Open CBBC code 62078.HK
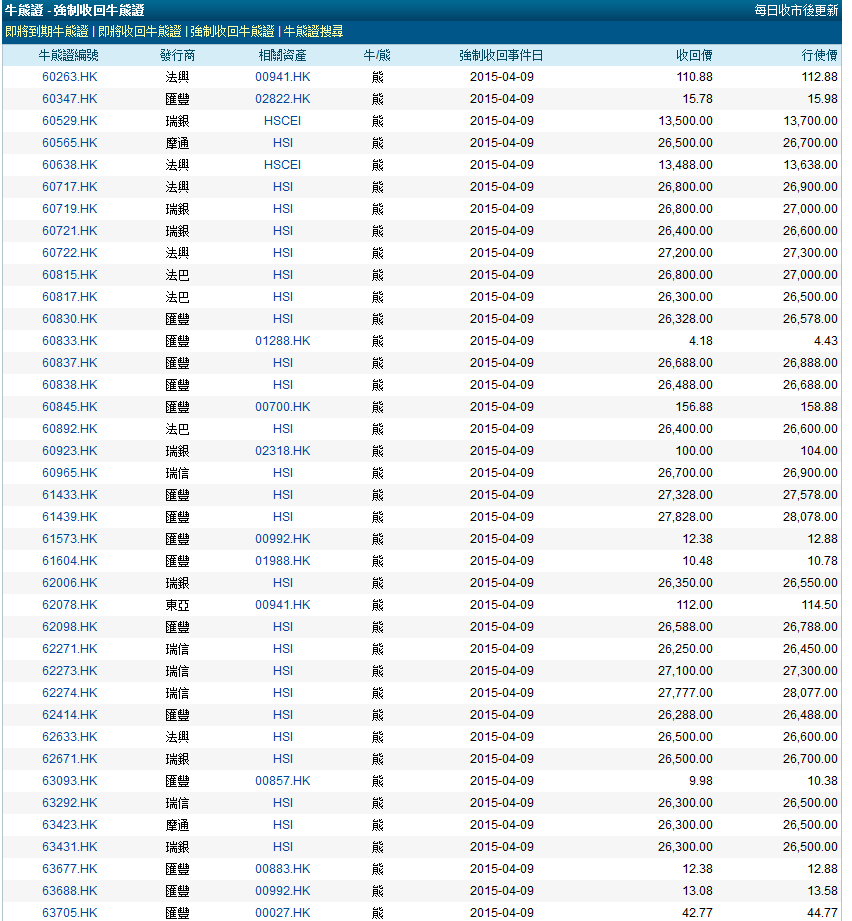The width and height of the screenshot is (852, 921). point(70,605)
